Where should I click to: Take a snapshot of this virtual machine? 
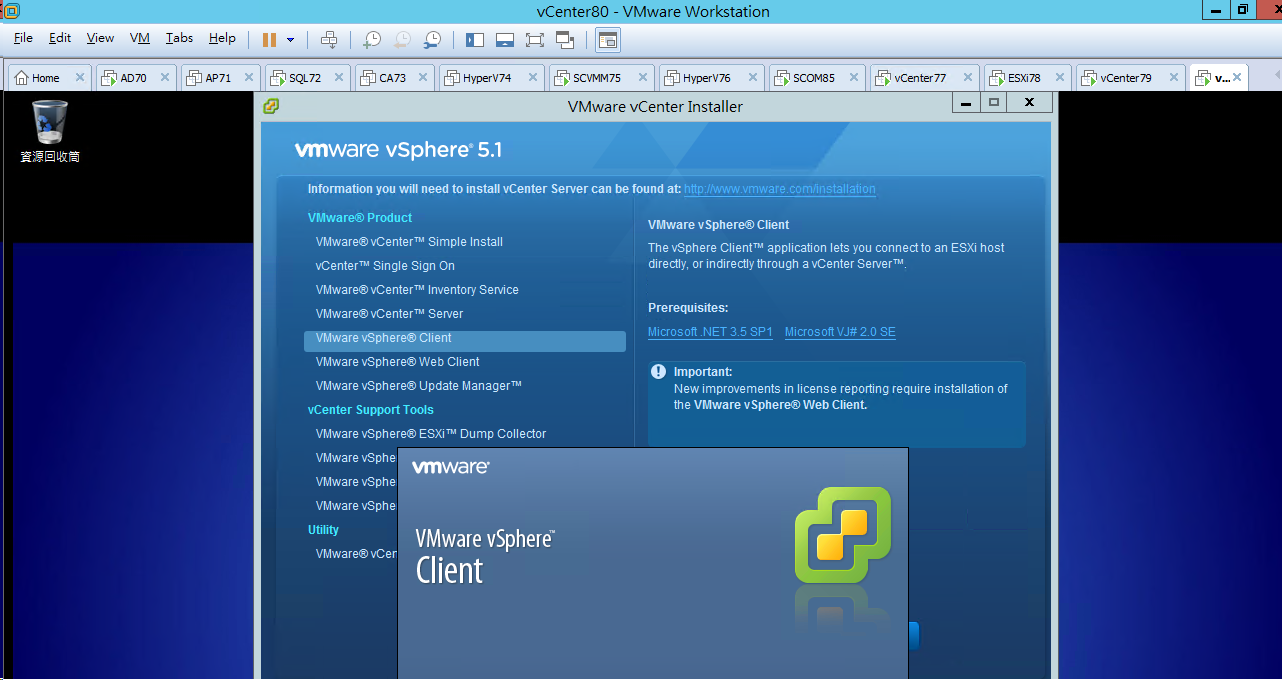[372, 39]
